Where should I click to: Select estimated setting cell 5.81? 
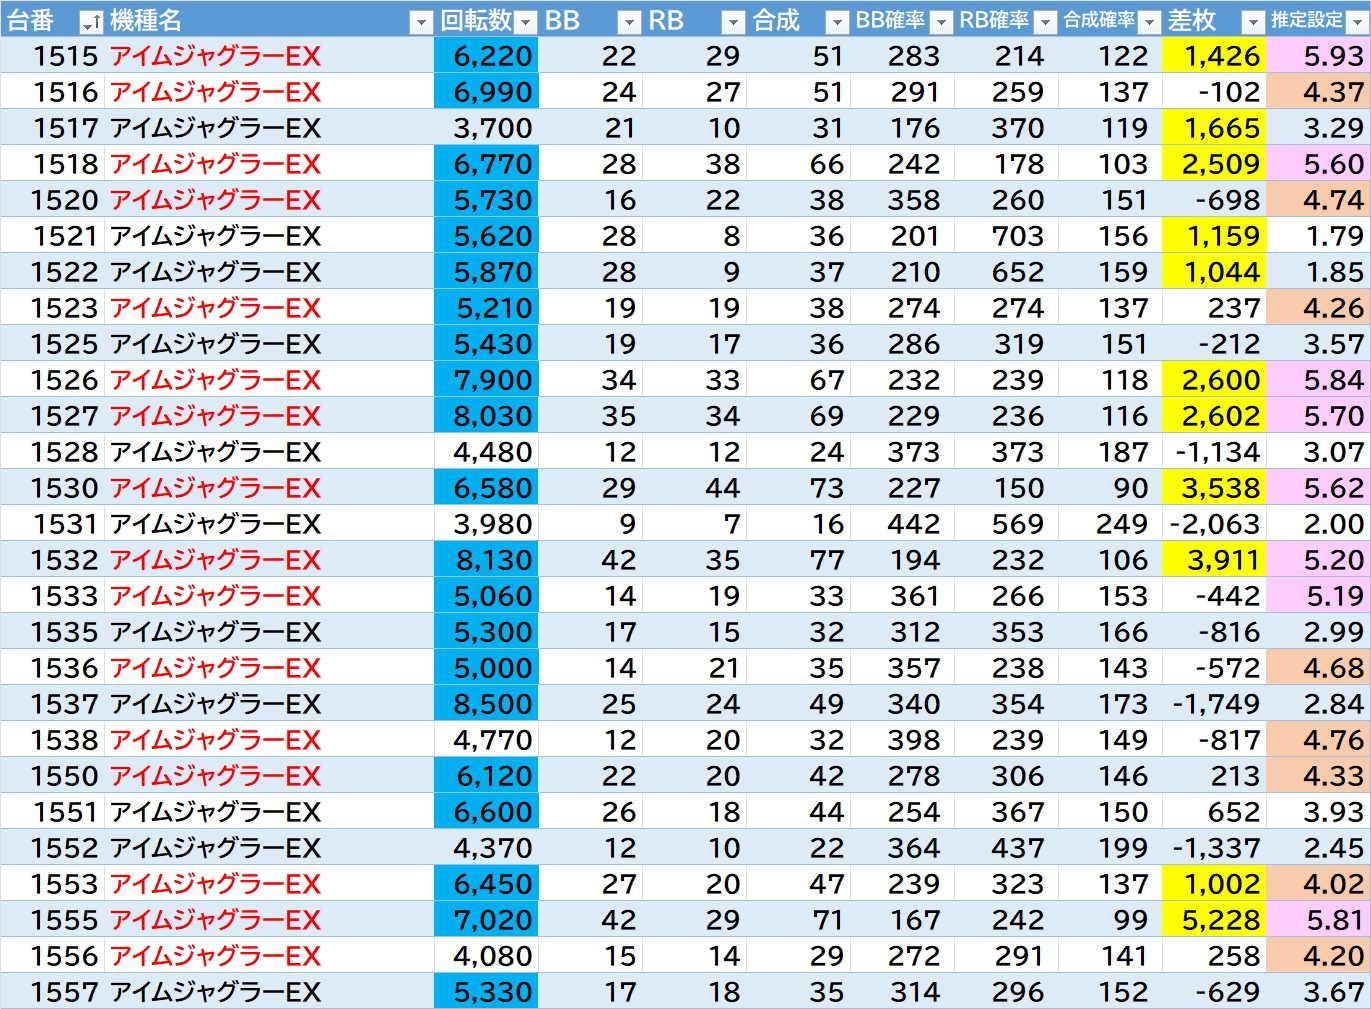tap(1319, 920)
